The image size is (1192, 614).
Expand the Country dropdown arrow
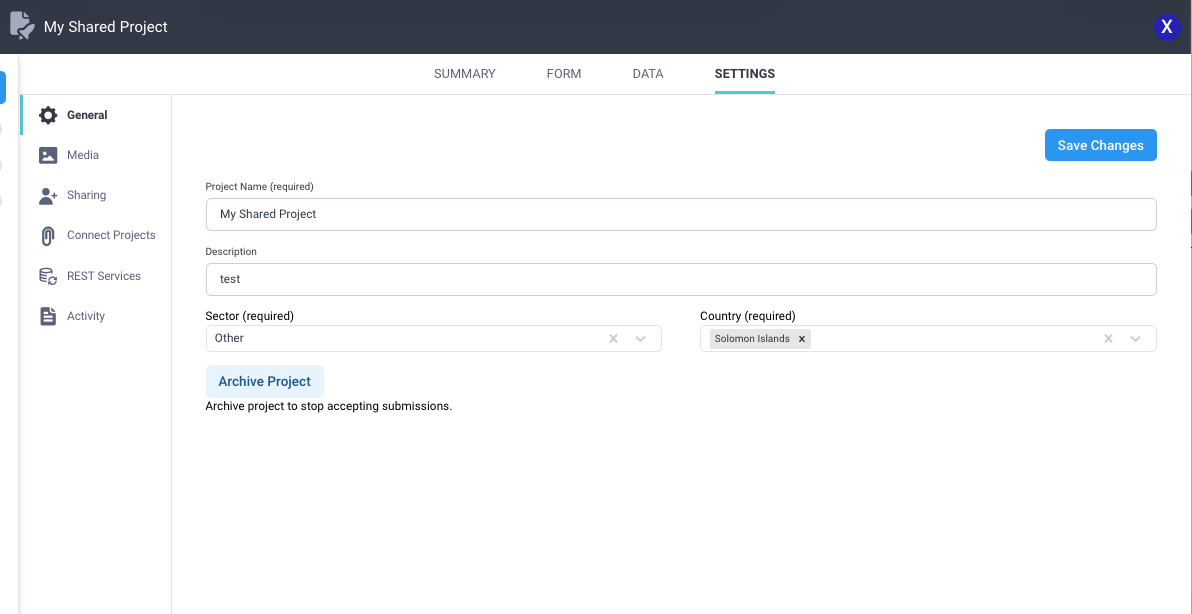[1136, 339]
